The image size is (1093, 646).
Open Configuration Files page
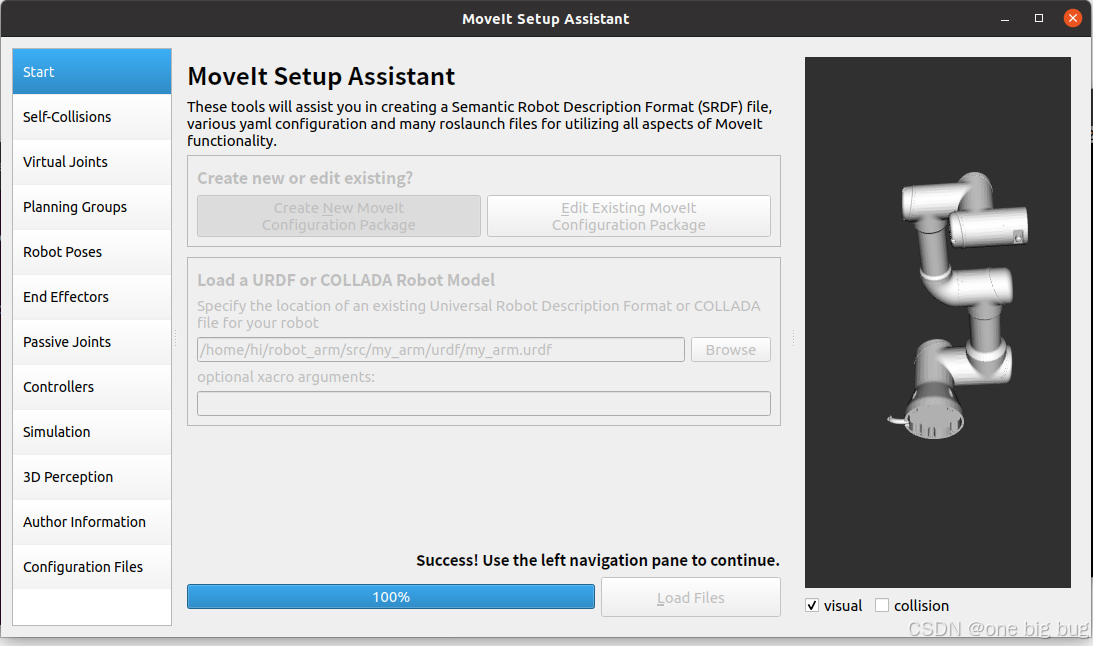92,567
